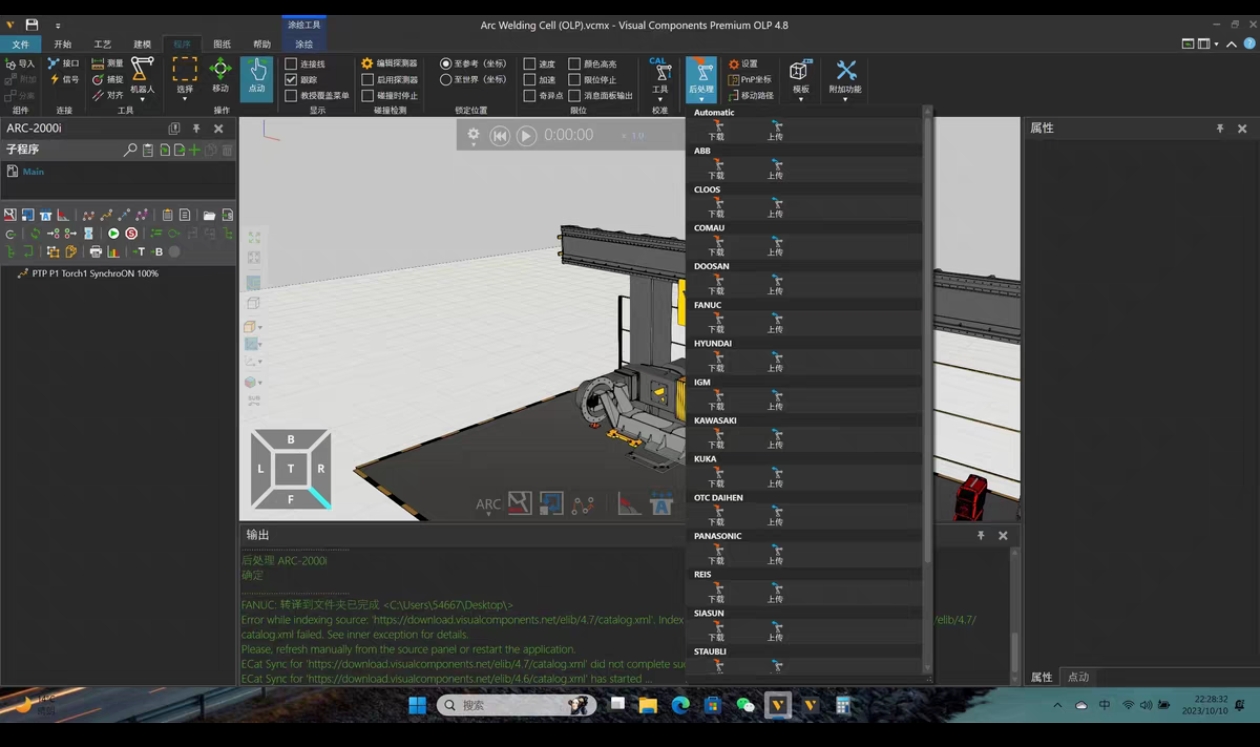This screenshot has width=1260, height=747.
Task: Open the 接口 (Interface) connection tool
Action: [63, 64]
